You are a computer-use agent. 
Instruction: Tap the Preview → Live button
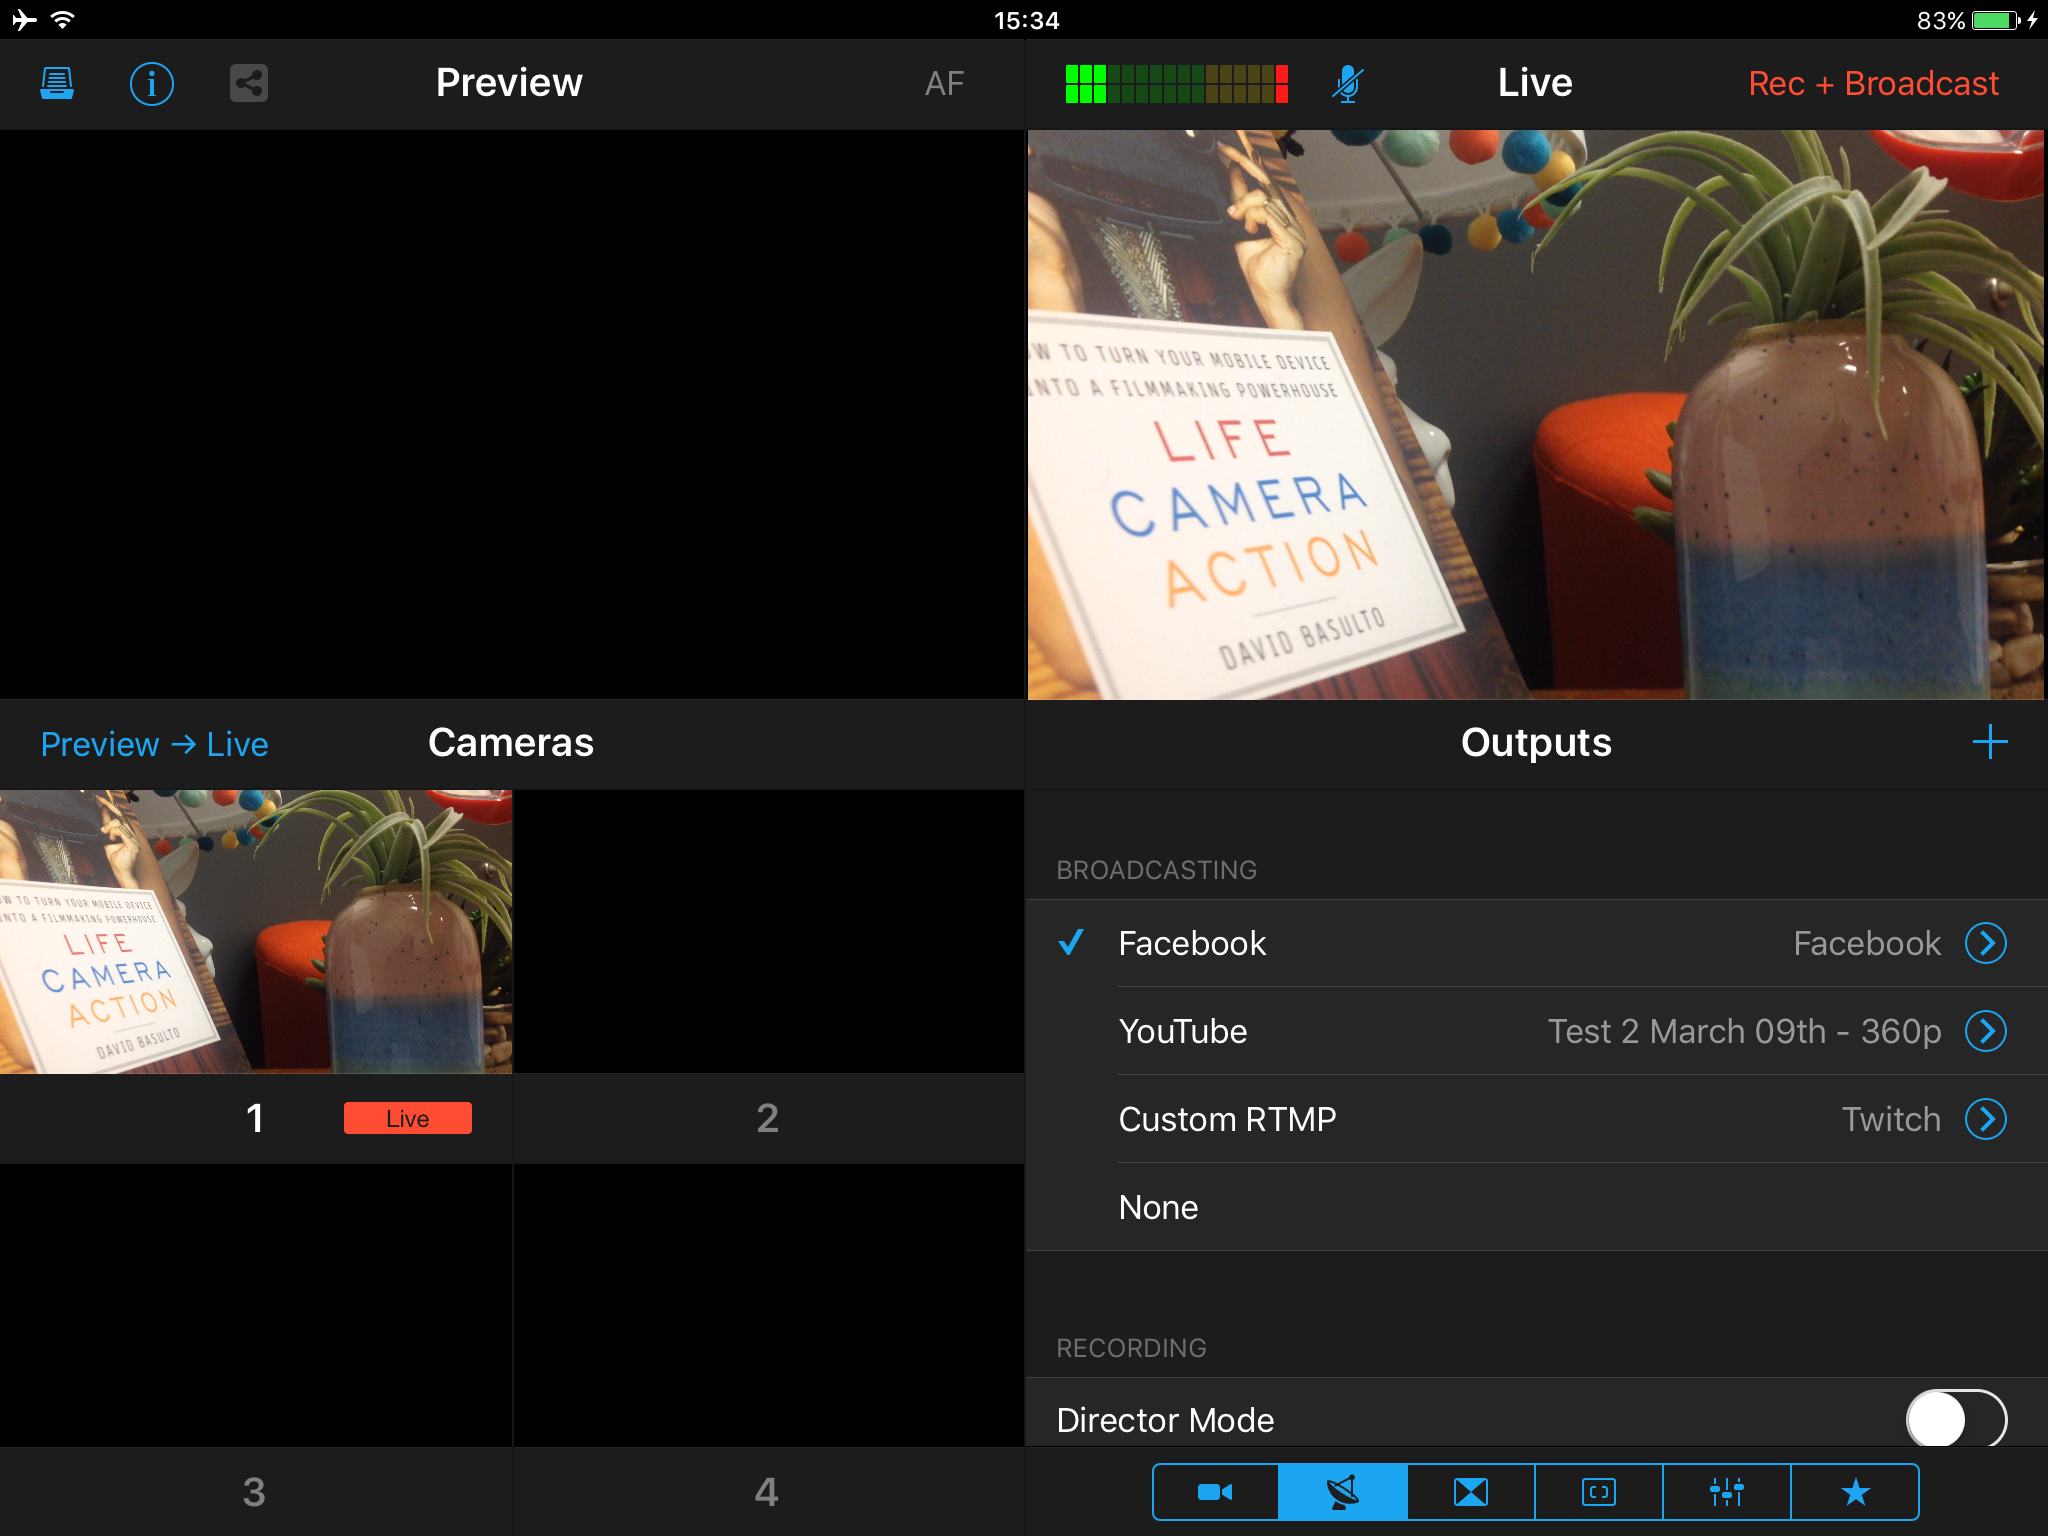(x=155, y=744)
